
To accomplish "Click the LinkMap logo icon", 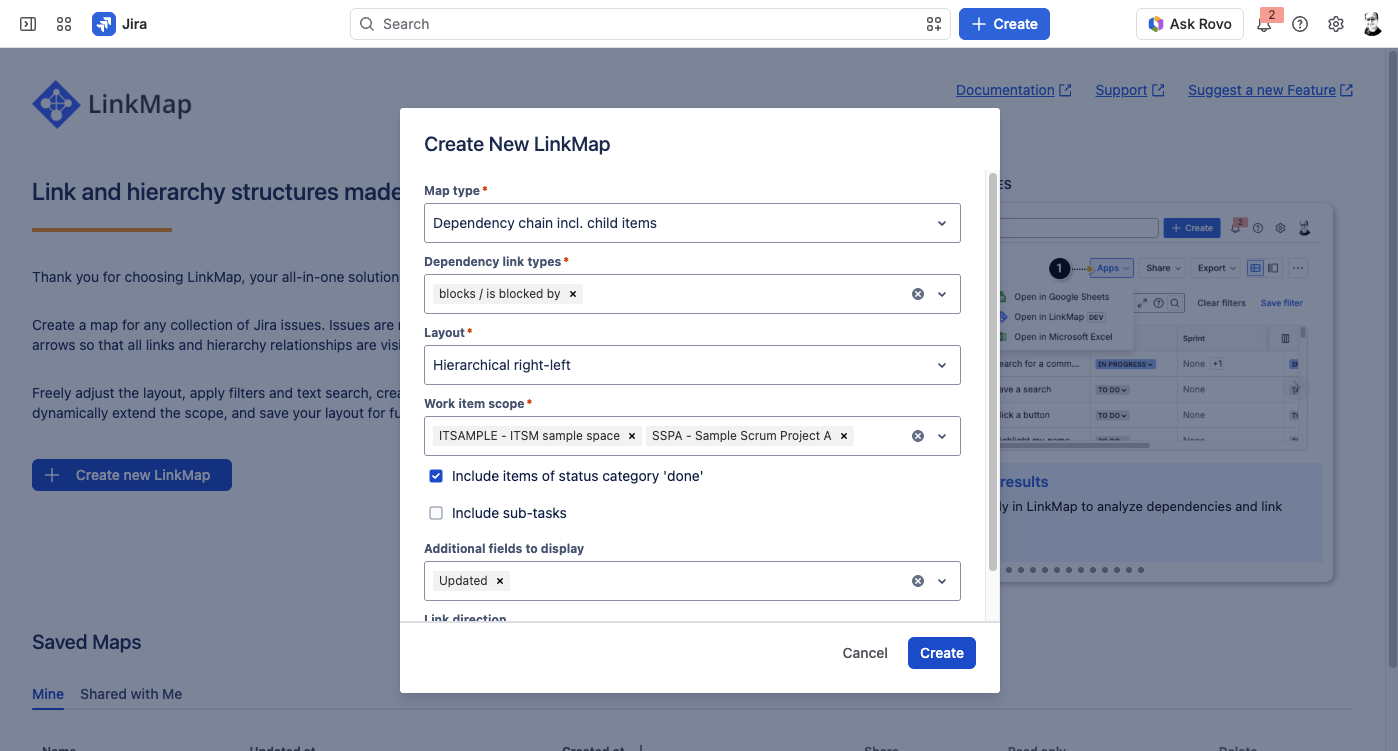I will tap(56, 104).
